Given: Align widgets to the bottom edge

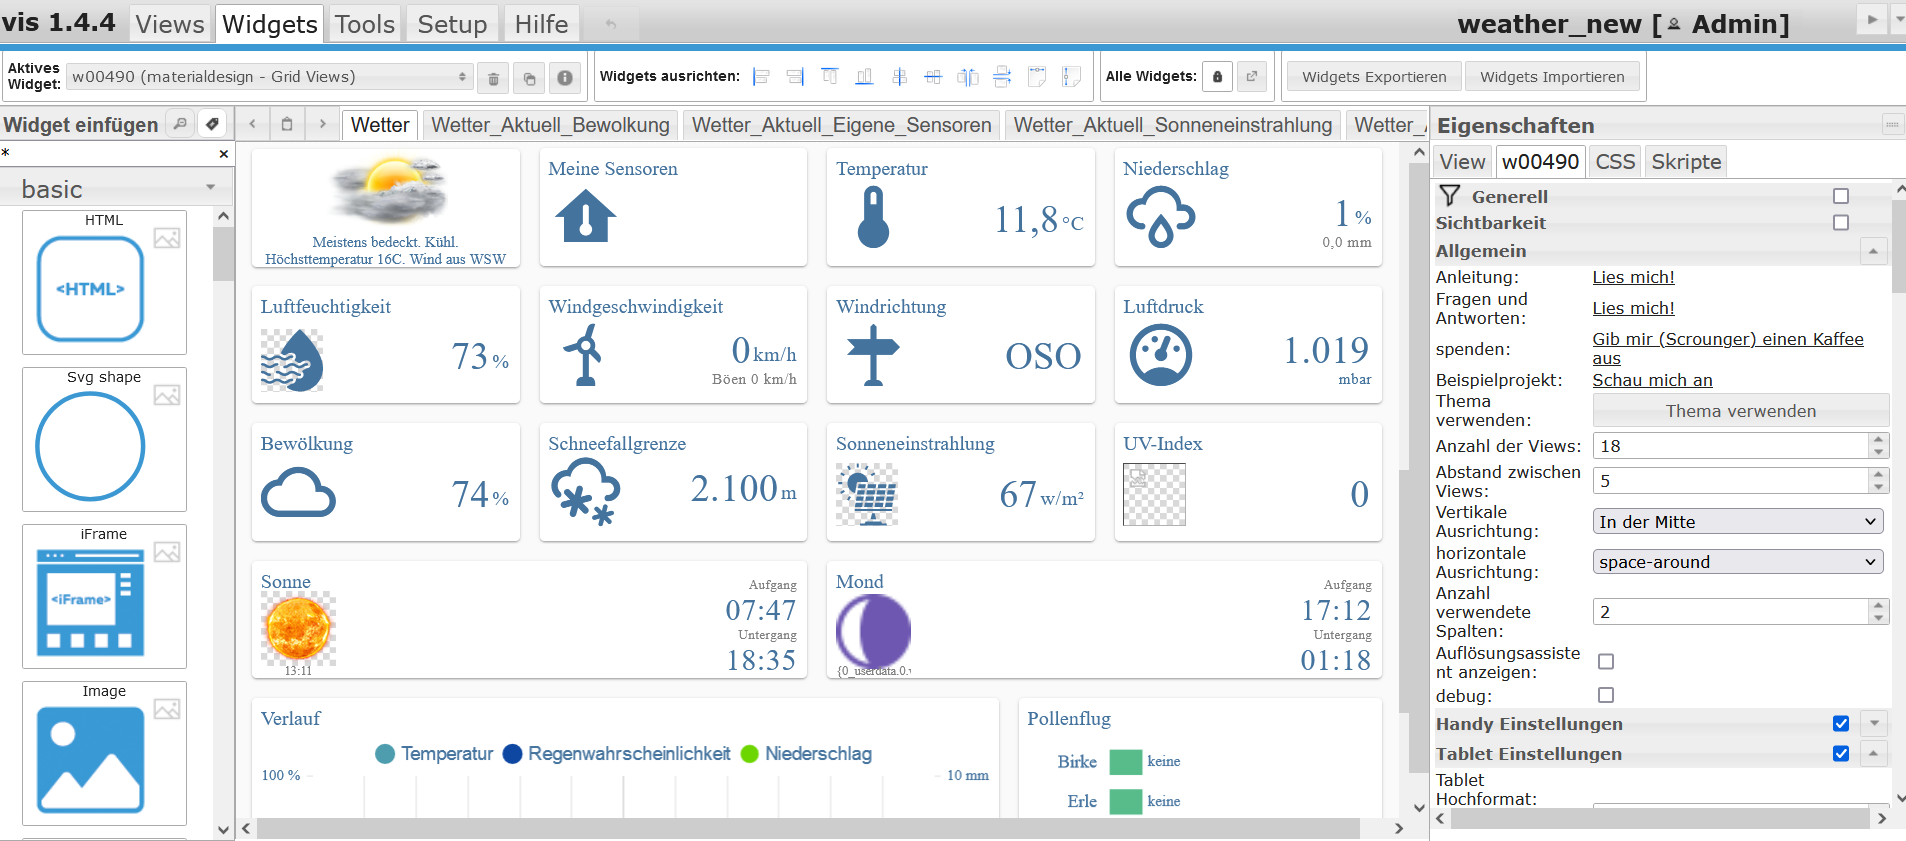Looking at the screenshot, I should tap(865, 76).
